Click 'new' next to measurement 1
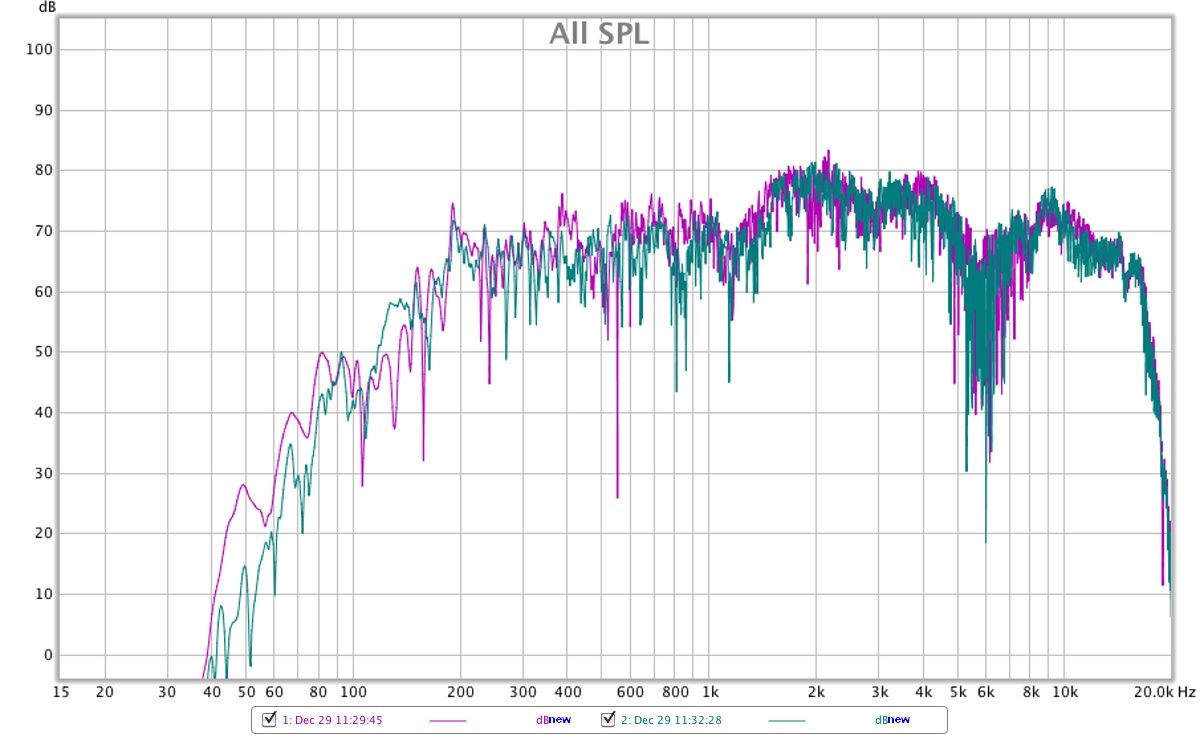1200x735 pixels. [x=559, y=720]
